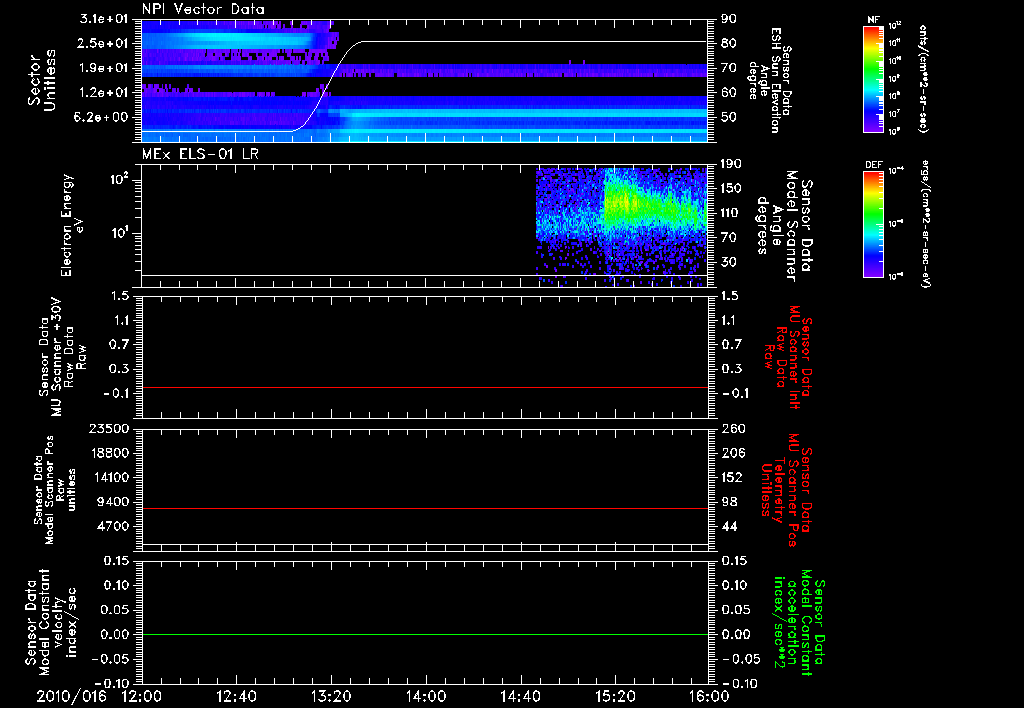Click the 'Model Scanner Angle degrees' axis title

(784, 226)
